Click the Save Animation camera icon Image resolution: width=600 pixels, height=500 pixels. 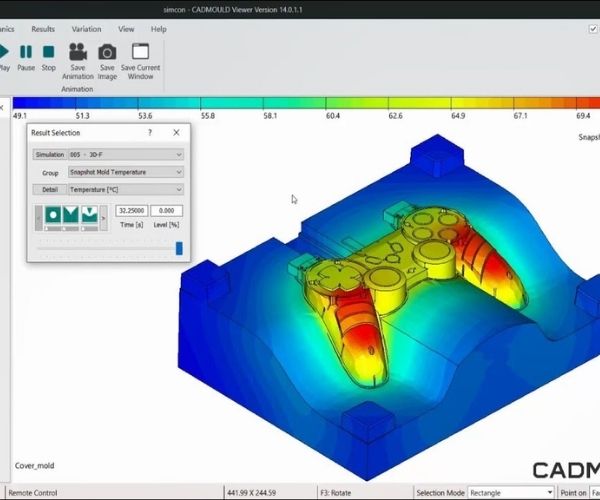(77, 52)
